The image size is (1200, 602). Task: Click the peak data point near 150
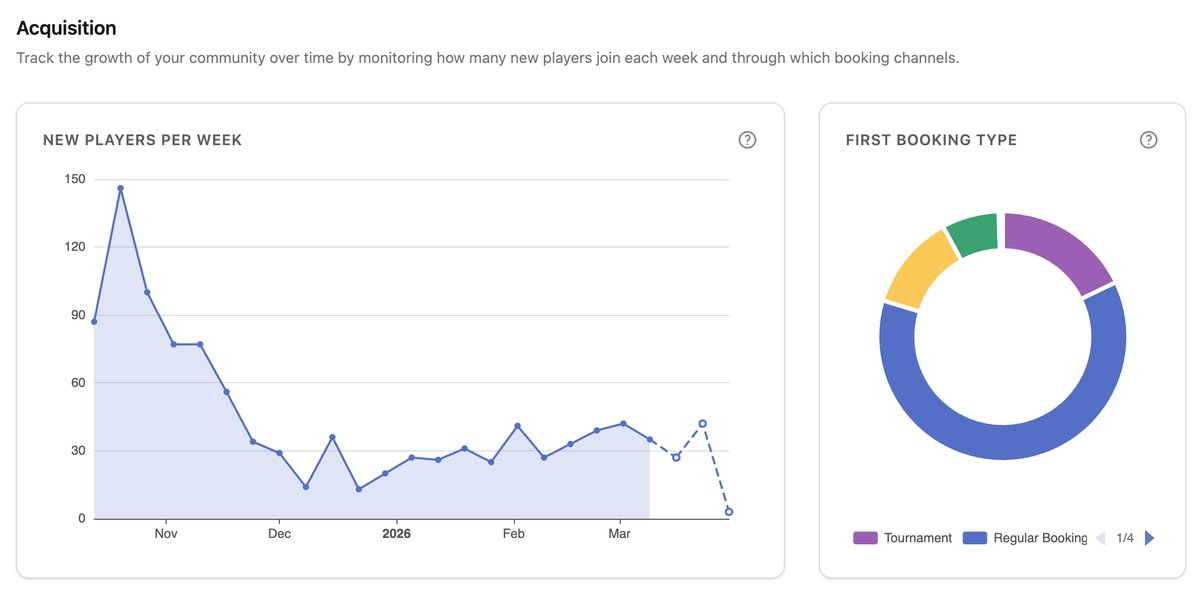120,186
